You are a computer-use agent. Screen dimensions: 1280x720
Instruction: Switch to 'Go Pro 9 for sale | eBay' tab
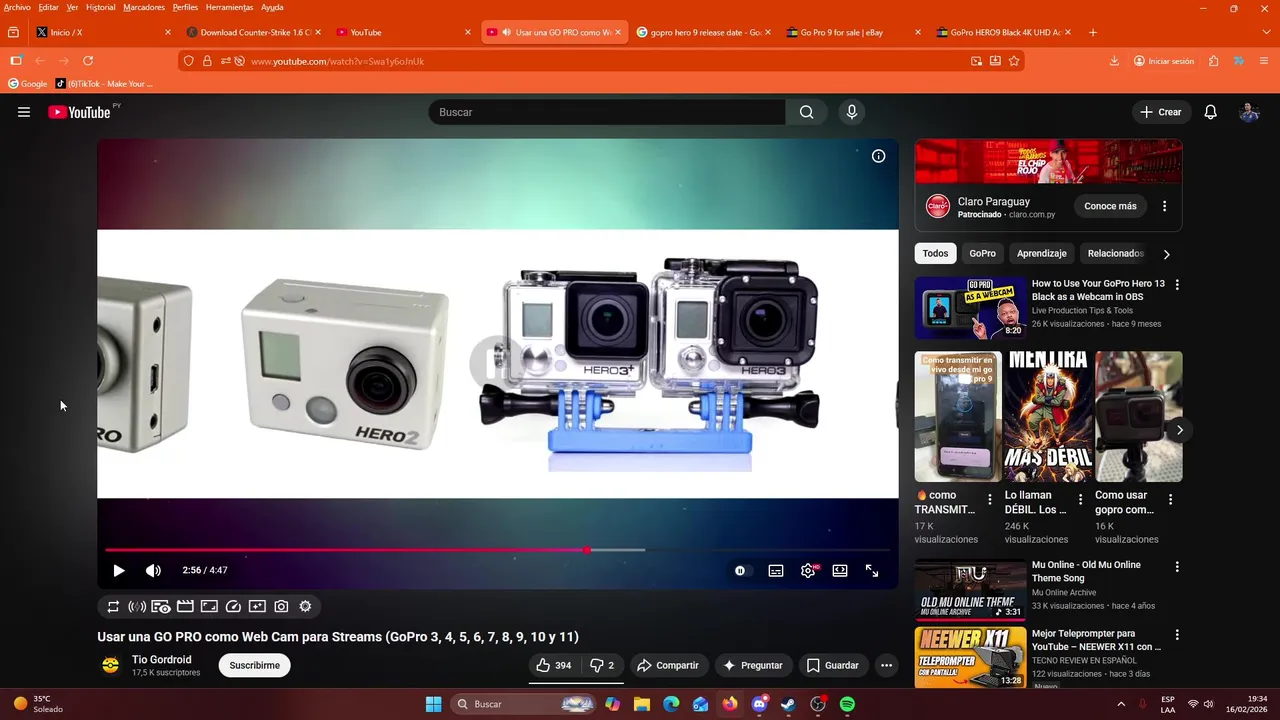(x=853, y=32)
